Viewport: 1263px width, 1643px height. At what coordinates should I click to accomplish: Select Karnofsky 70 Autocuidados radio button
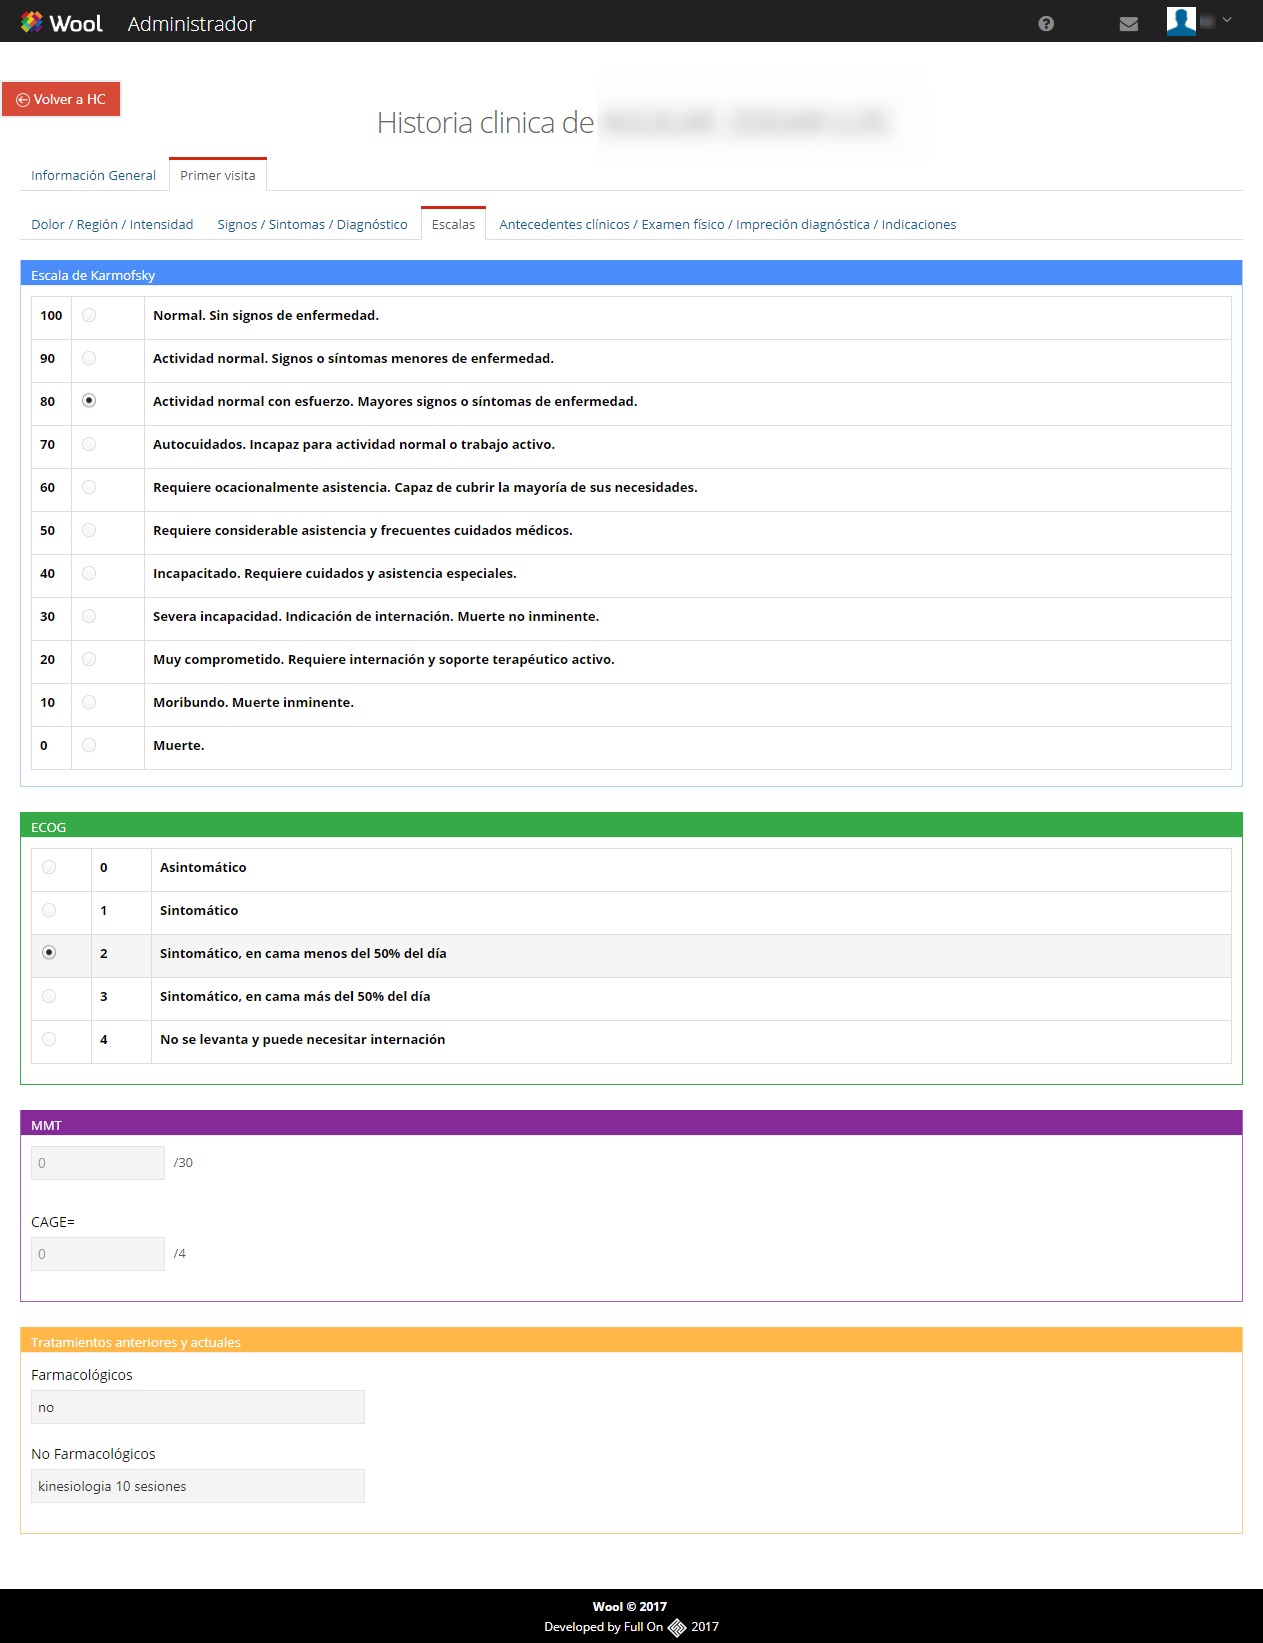coord(89,444)
